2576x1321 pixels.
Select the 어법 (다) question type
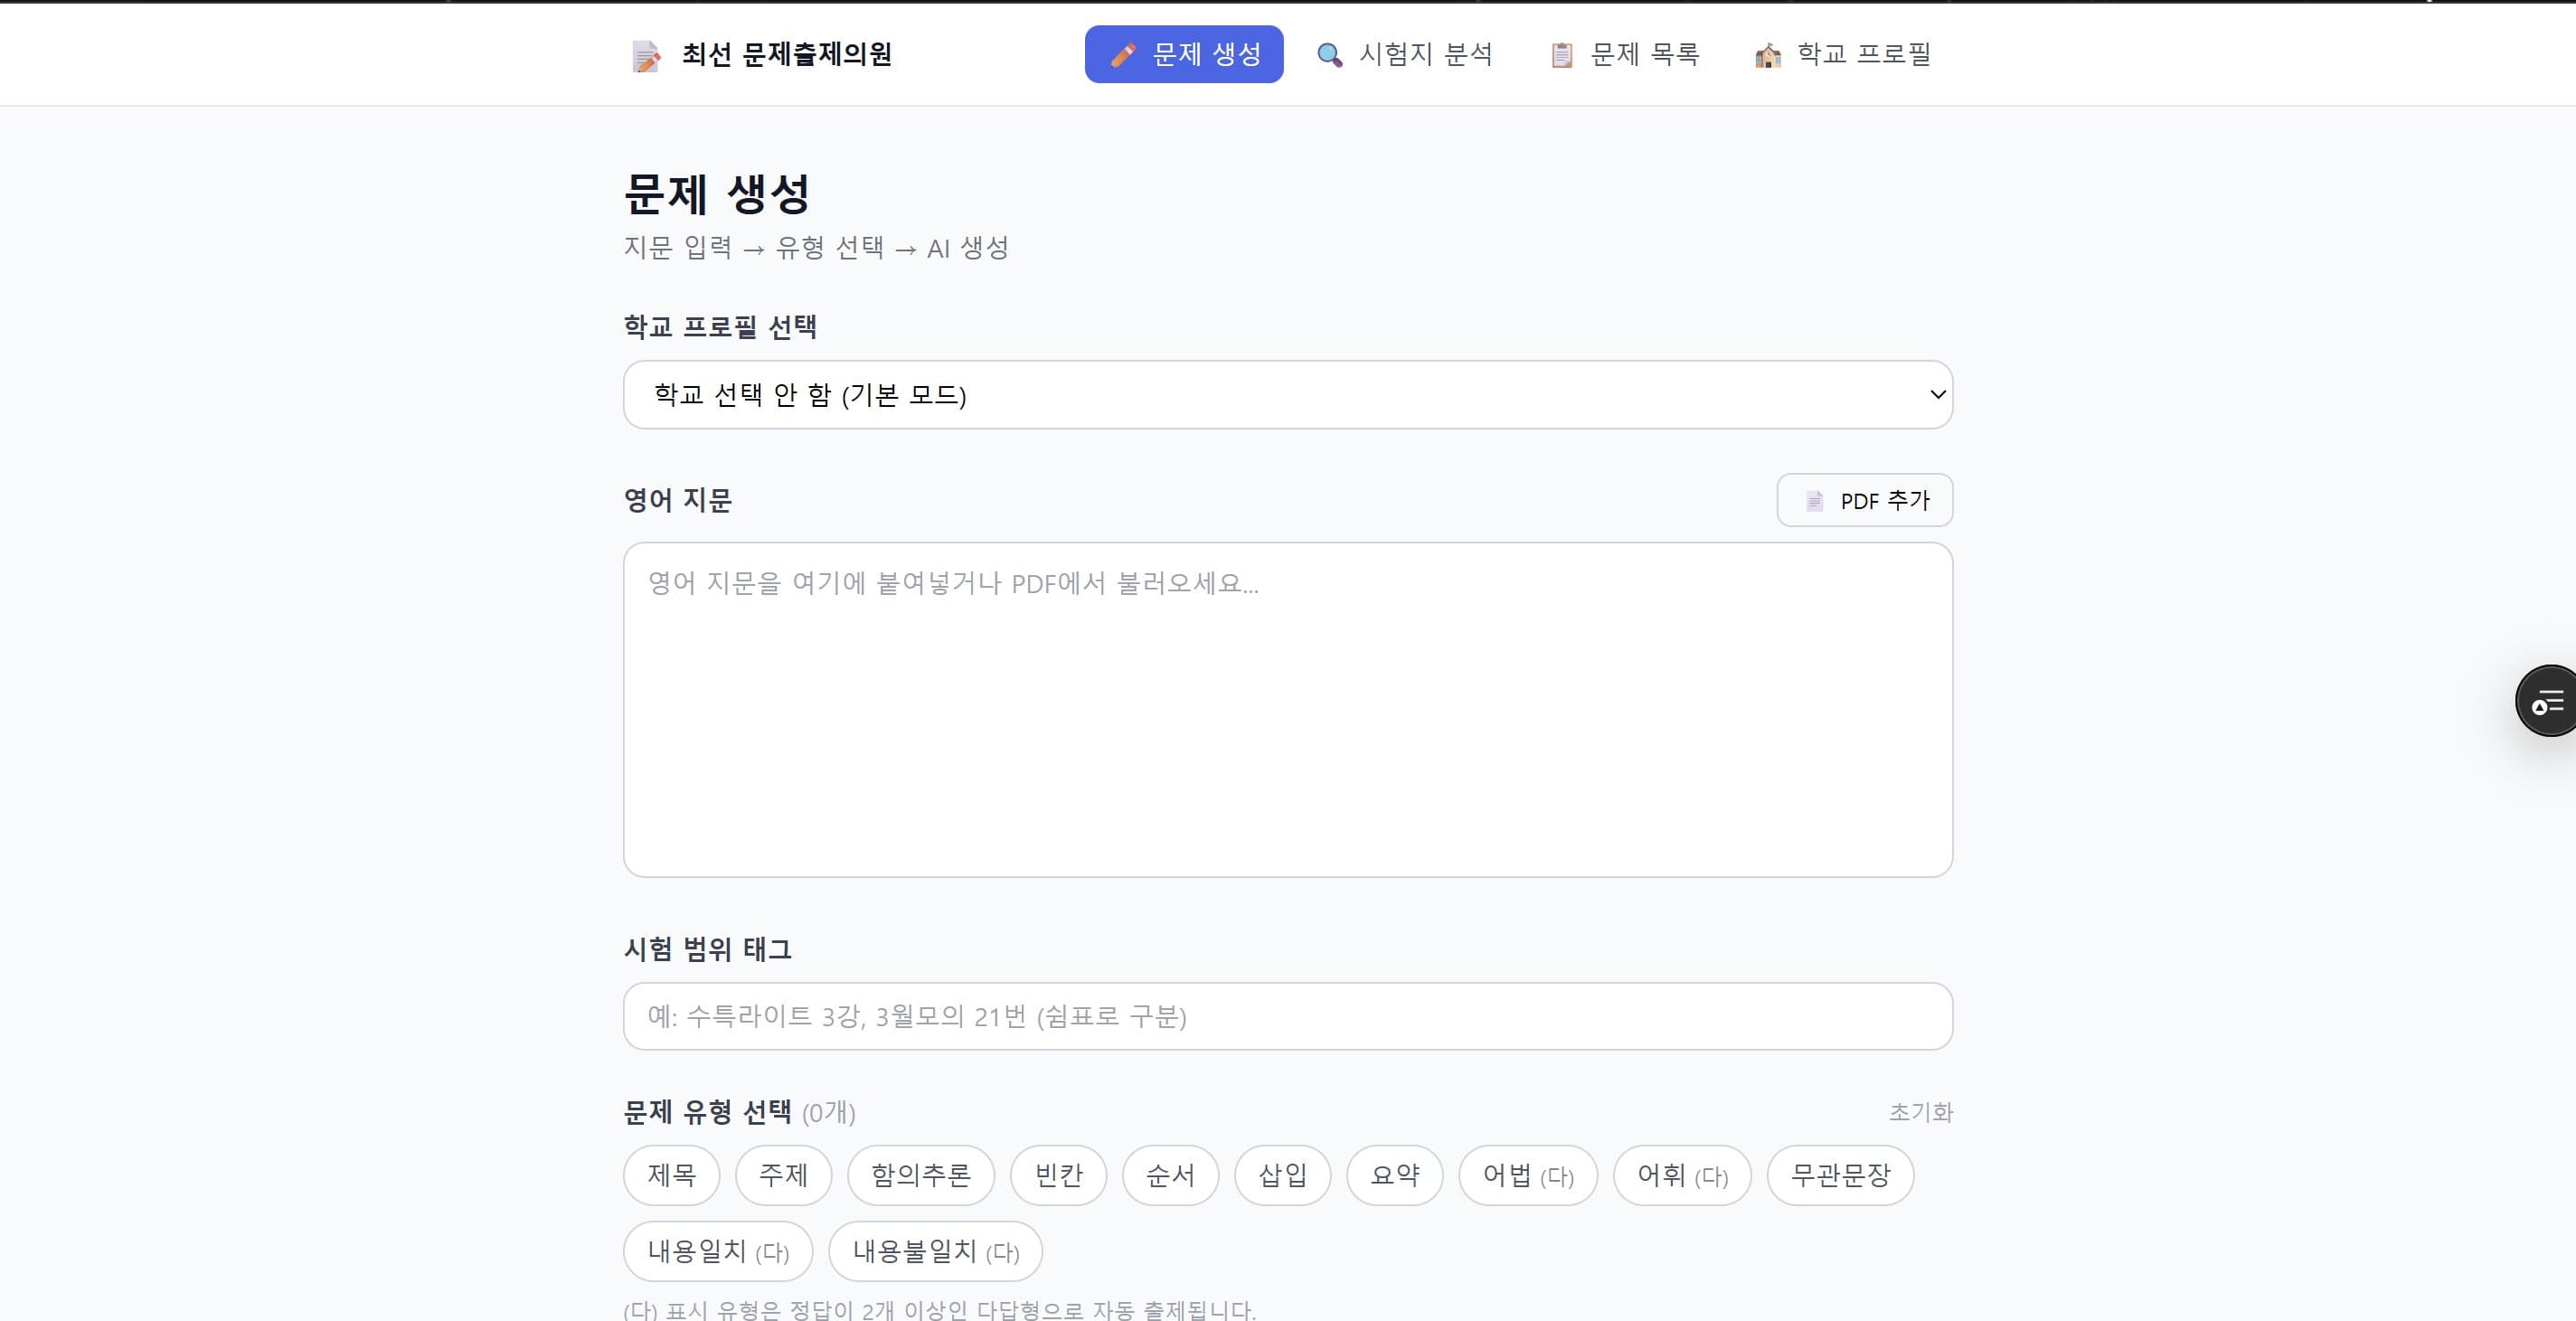click(x=1528, y=1175)
